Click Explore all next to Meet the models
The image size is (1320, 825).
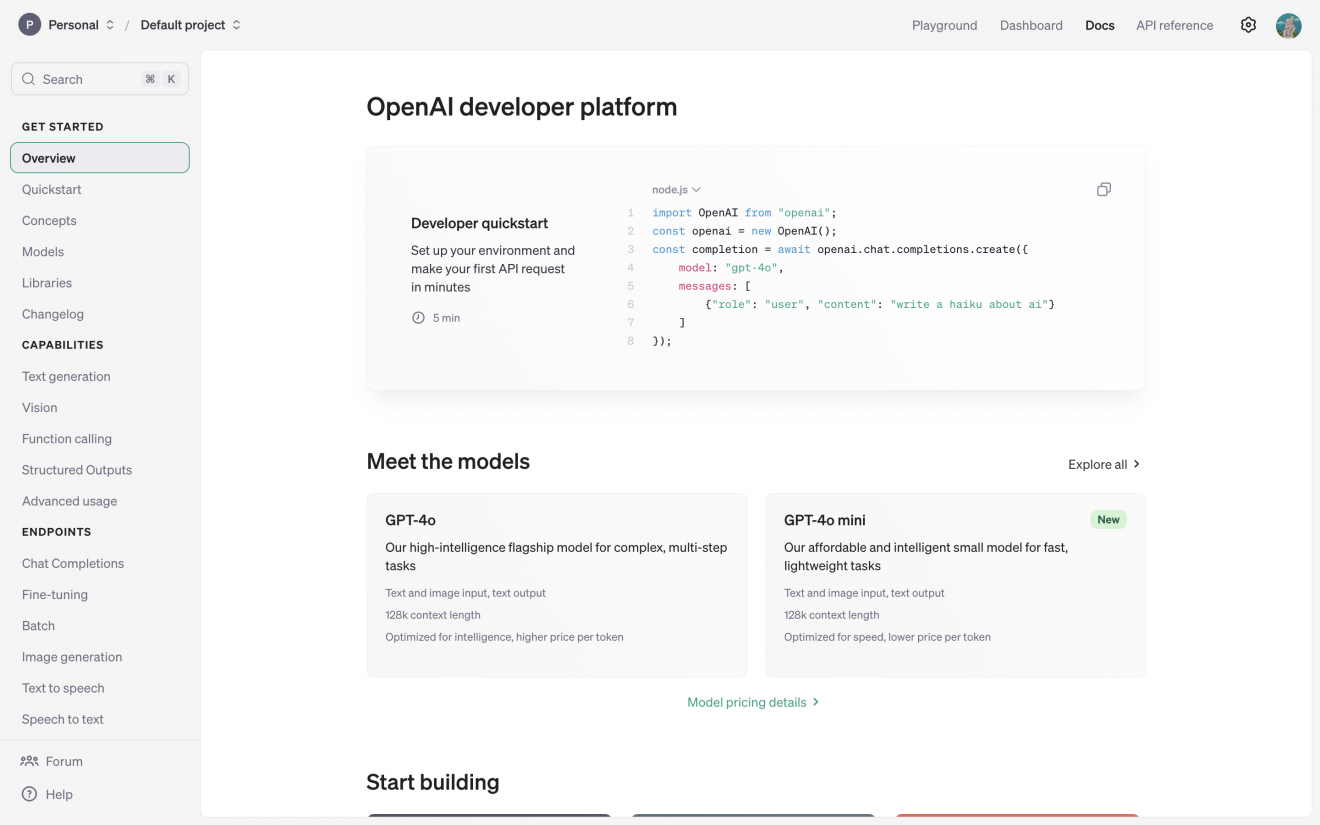[1103, 464]
